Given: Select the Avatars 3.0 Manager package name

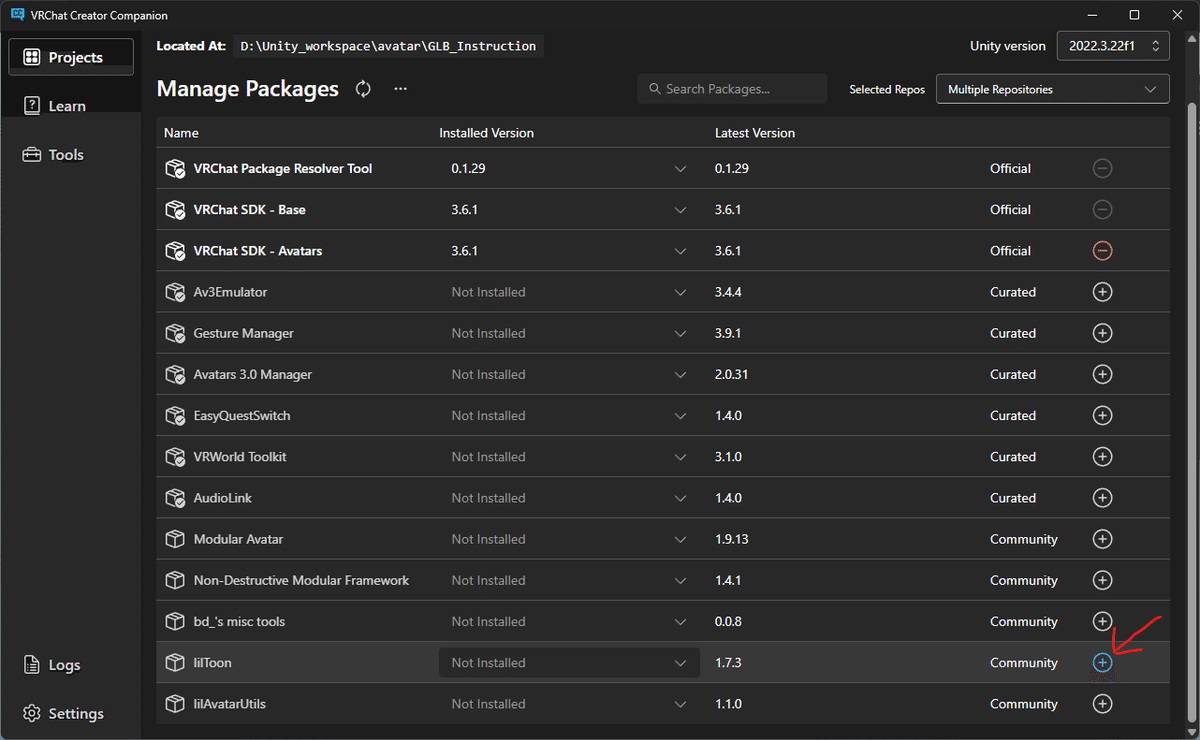Looking at the screenshot, I should point(253,374).
